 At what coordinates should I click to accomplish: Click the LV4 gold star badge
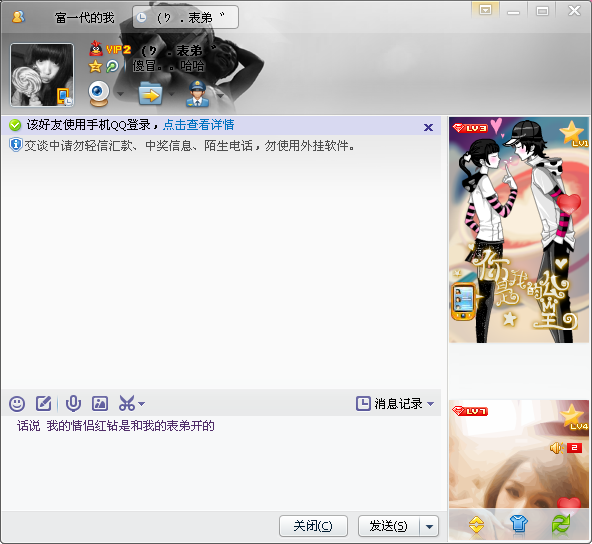(x=574, y=417)
